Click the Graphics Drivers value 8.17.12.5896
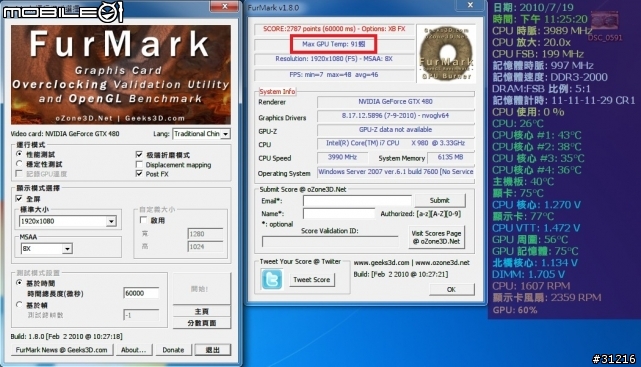The image size is (641, 367). click(395, 116)
